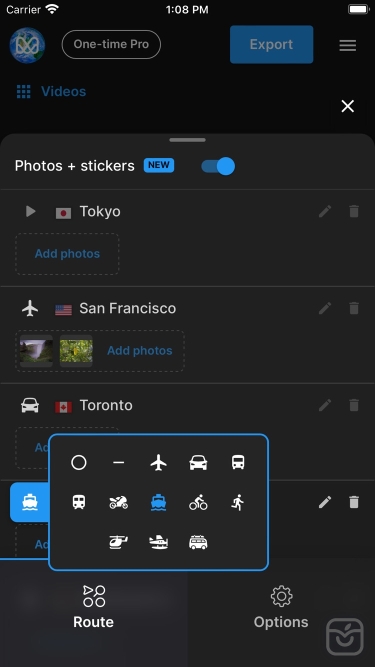
Task: Select the helicopter transport icon
Action: click(119, 542)
